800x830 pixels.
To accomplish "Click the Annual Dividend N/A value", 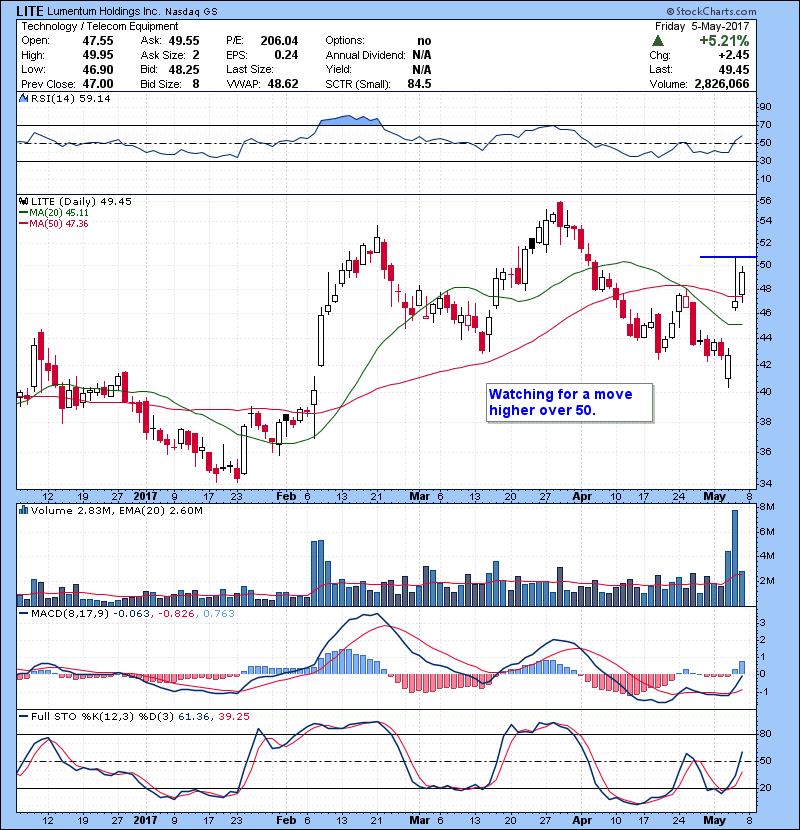I will click(x=421, y=55).
